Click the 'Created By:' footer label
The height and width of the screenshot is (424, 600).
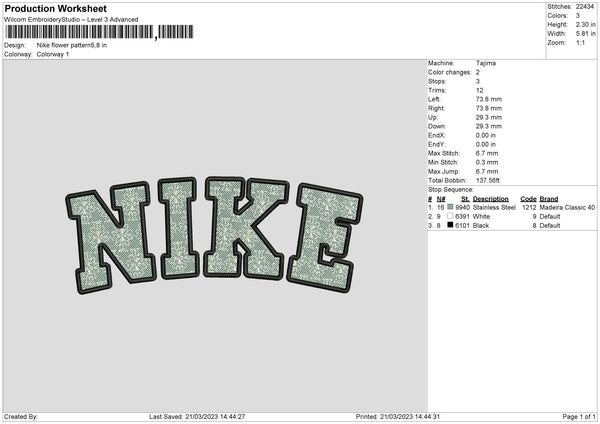[x=21, y=416]
